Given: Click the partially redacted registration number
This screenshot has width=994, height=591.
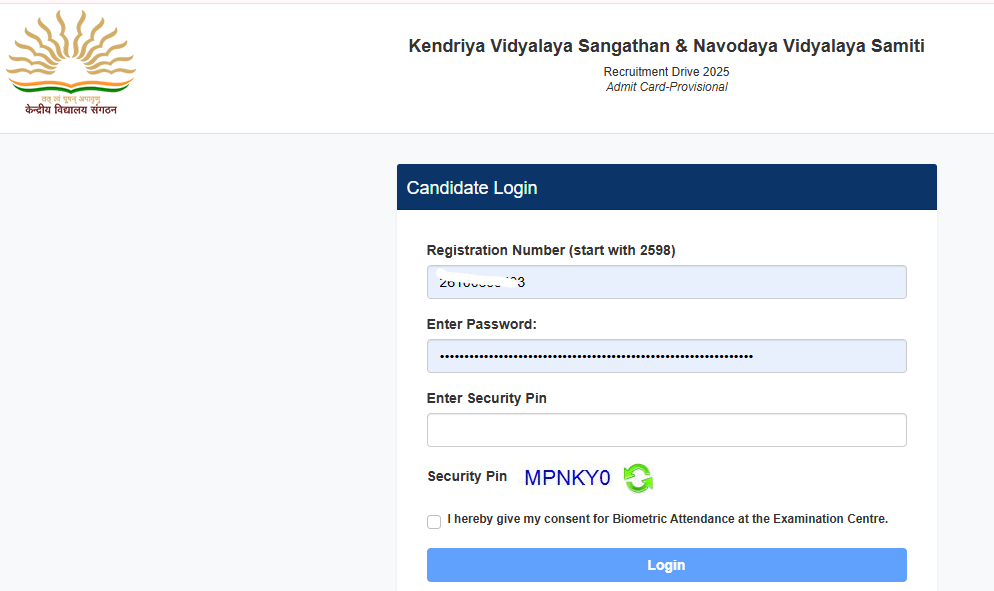Looking at the screenshot, I should pos(482,282).
